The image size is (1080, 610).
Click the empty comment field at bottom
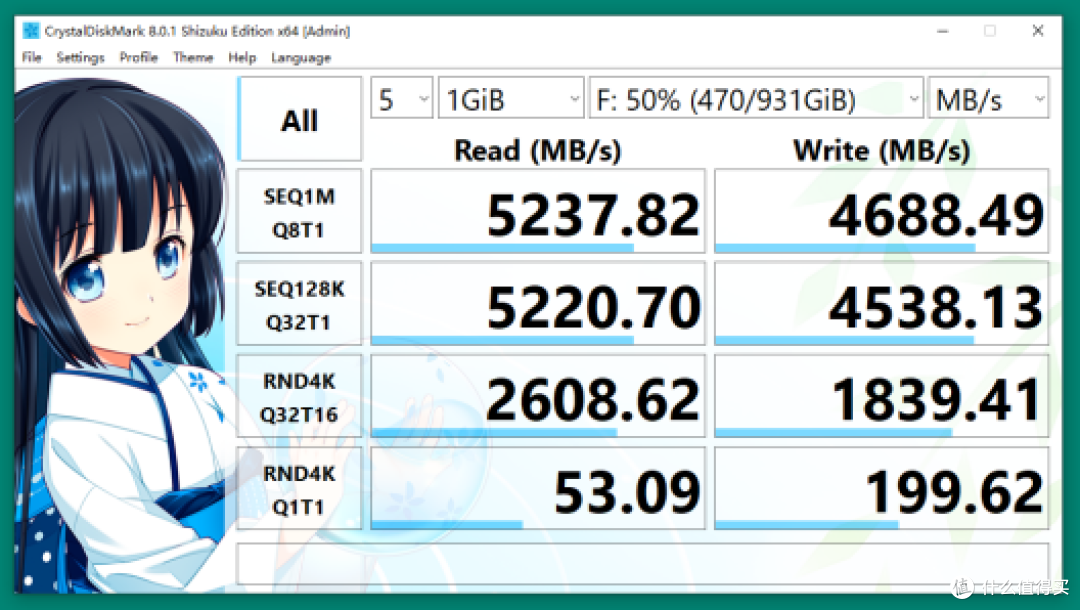click(x=643, y=564)
